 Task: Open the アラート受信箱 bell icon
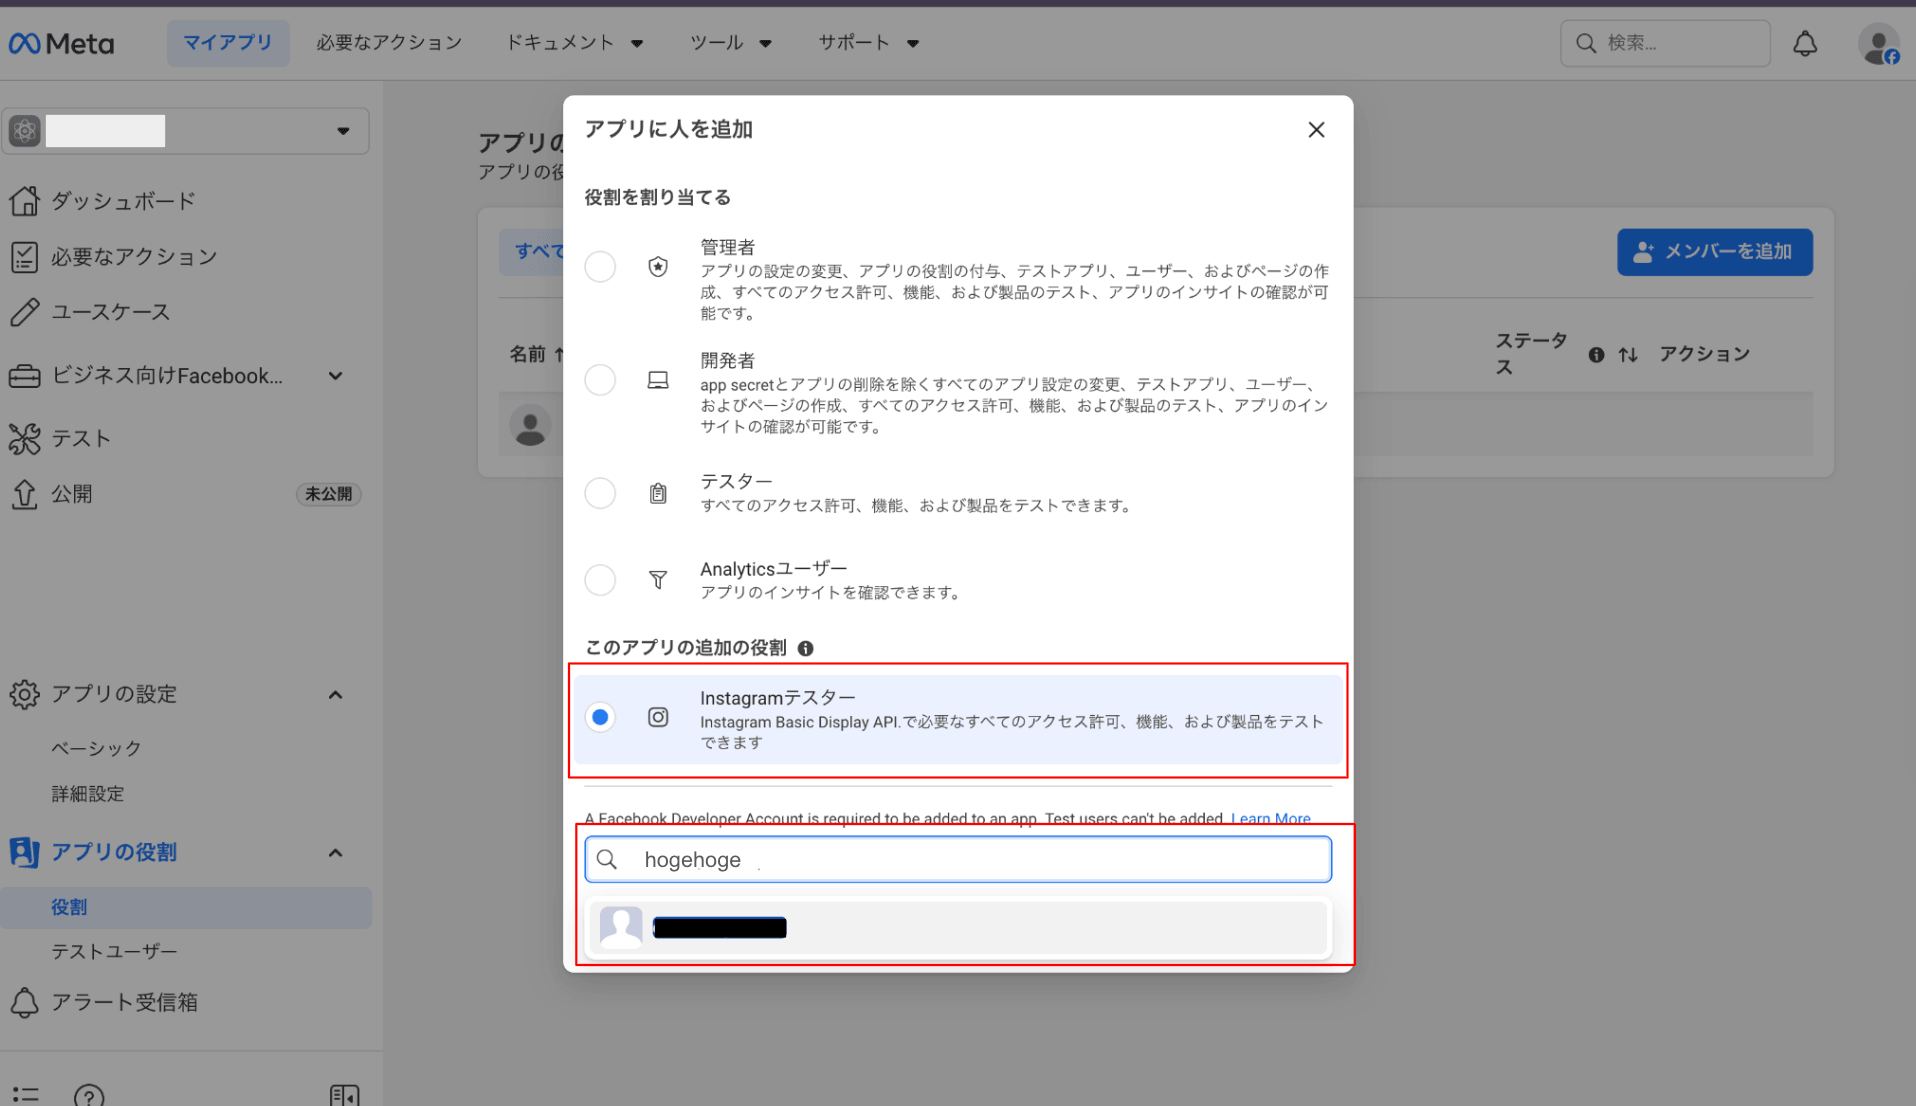(x=25, y=1002)
